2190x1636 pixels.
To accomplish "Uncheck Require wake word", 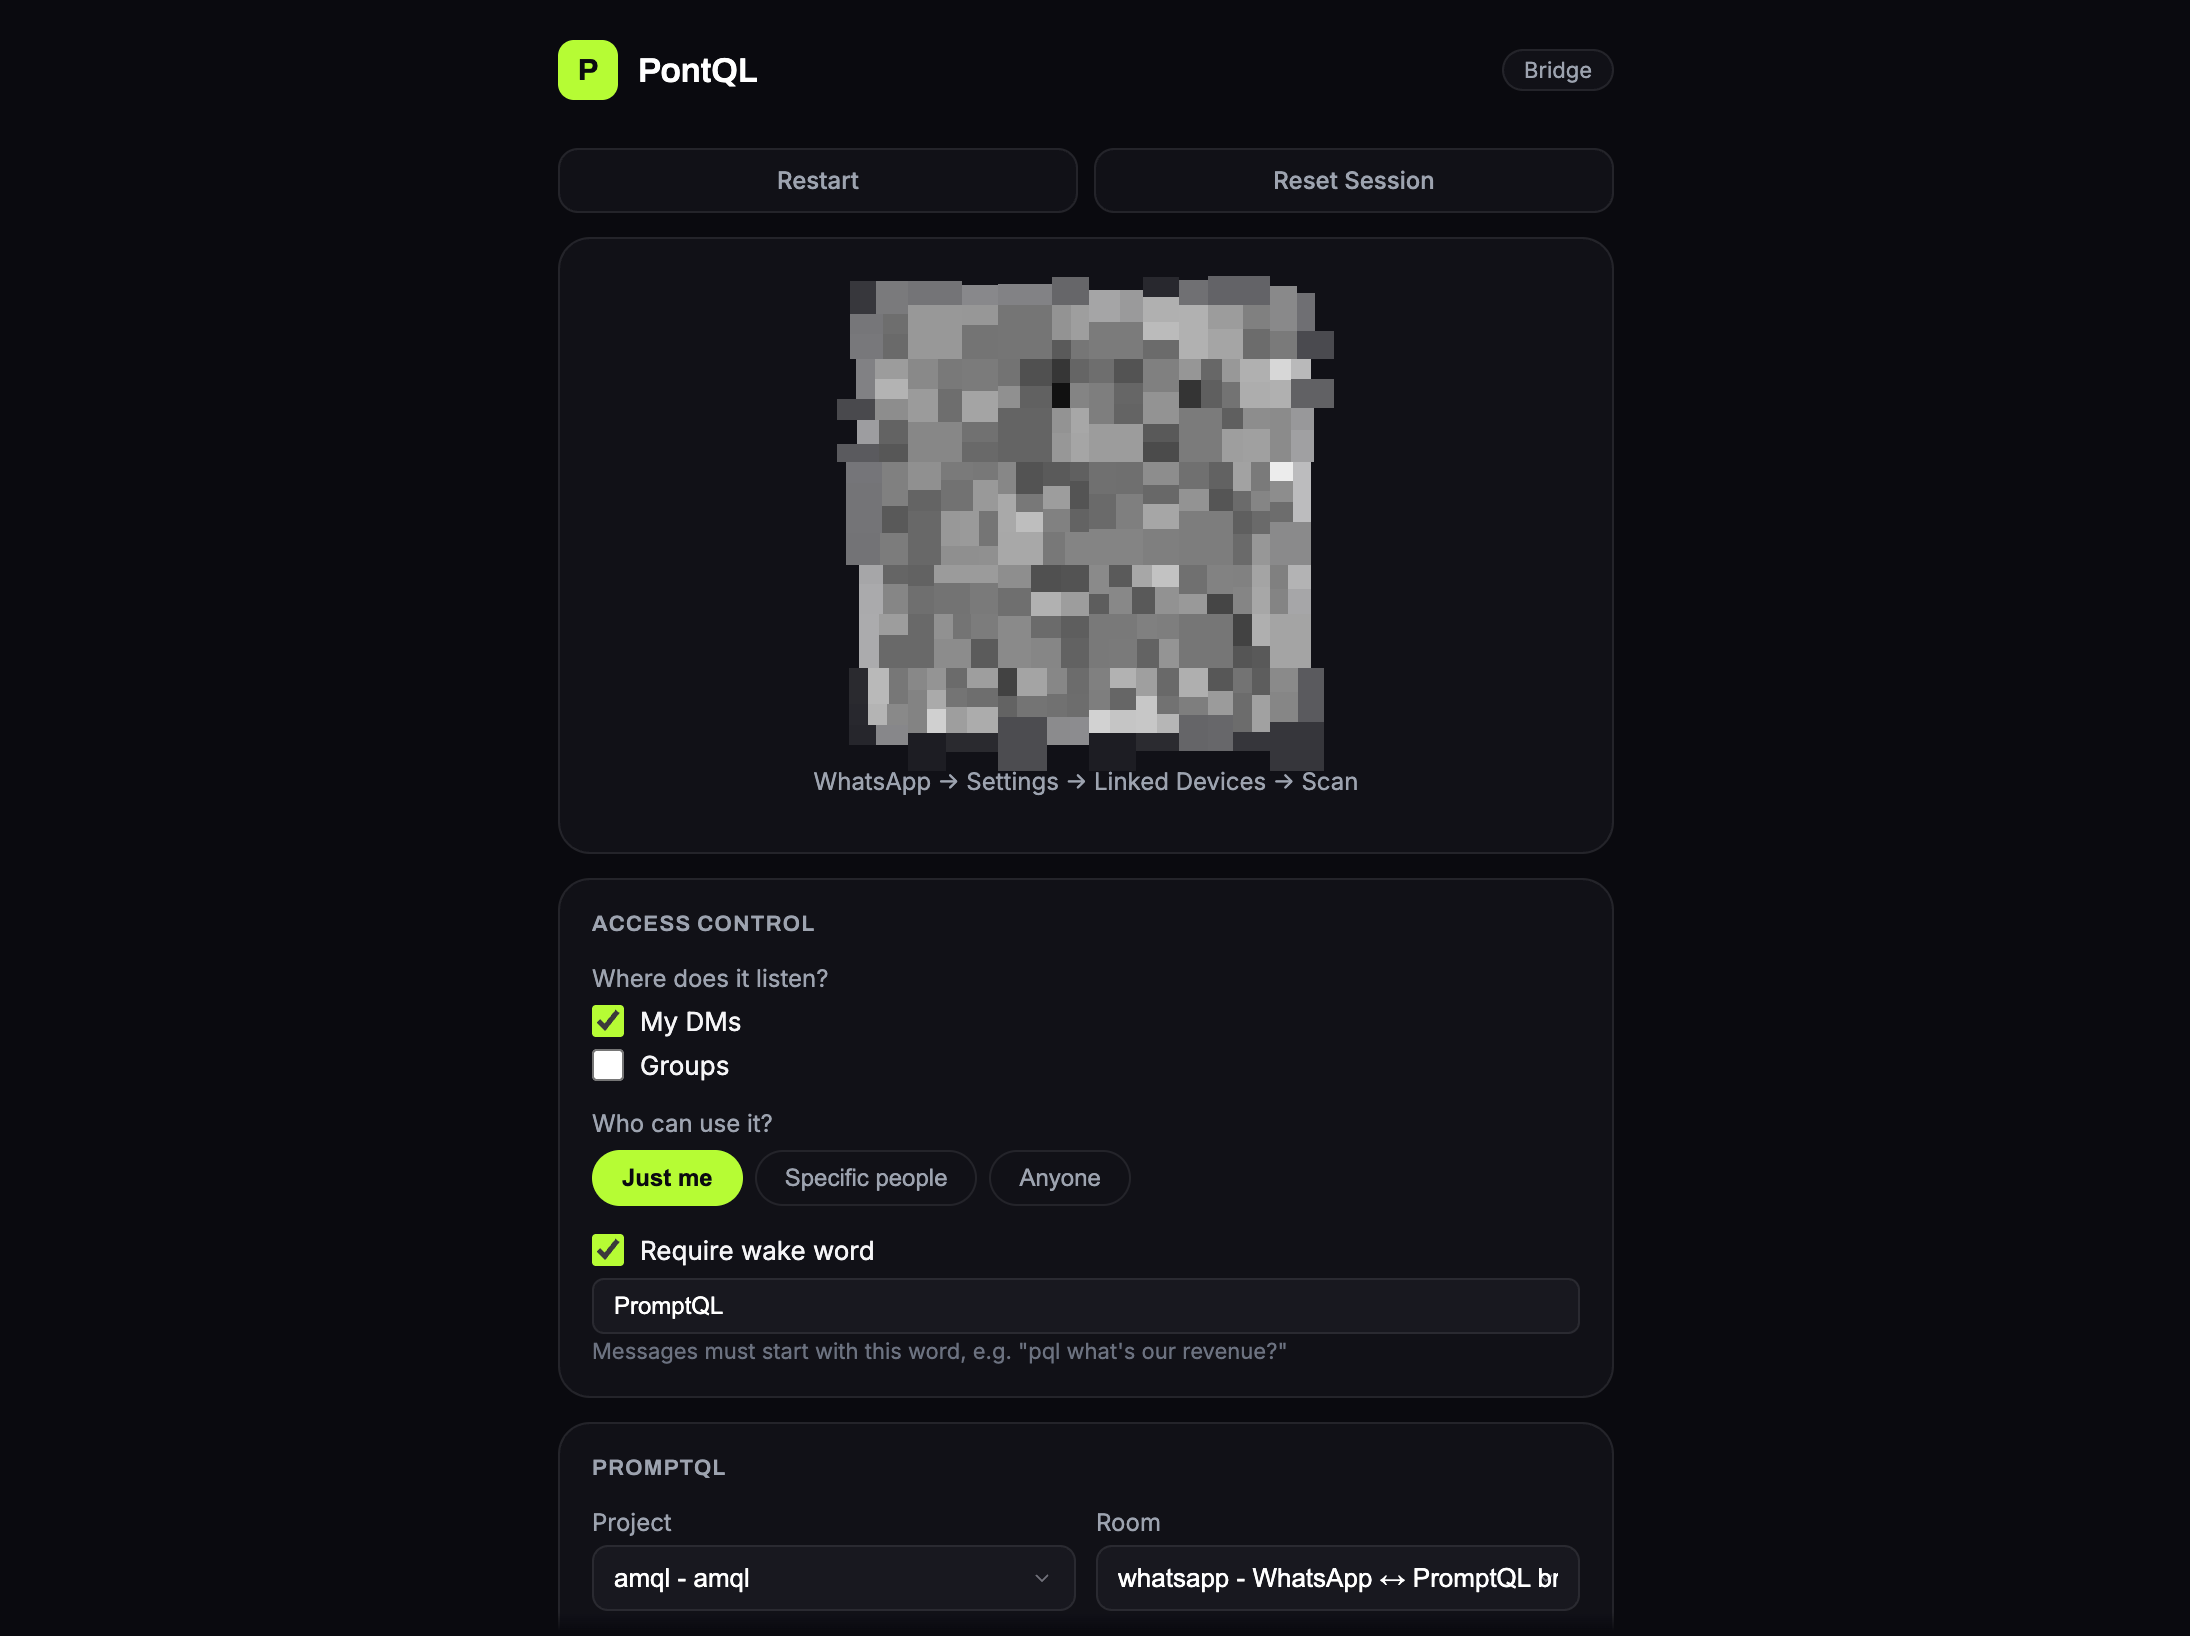I will (x=608, y=1250).
